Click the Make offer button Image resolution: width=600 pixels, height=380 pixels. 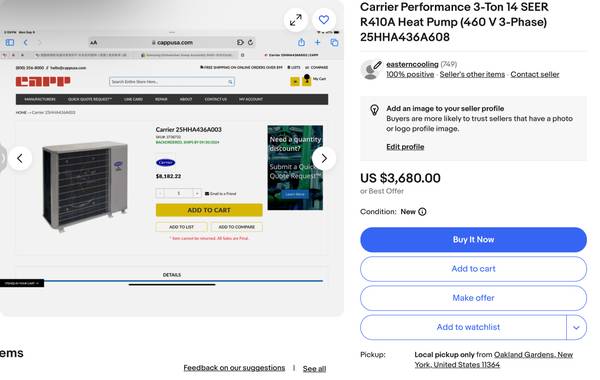tap(473, 298)
